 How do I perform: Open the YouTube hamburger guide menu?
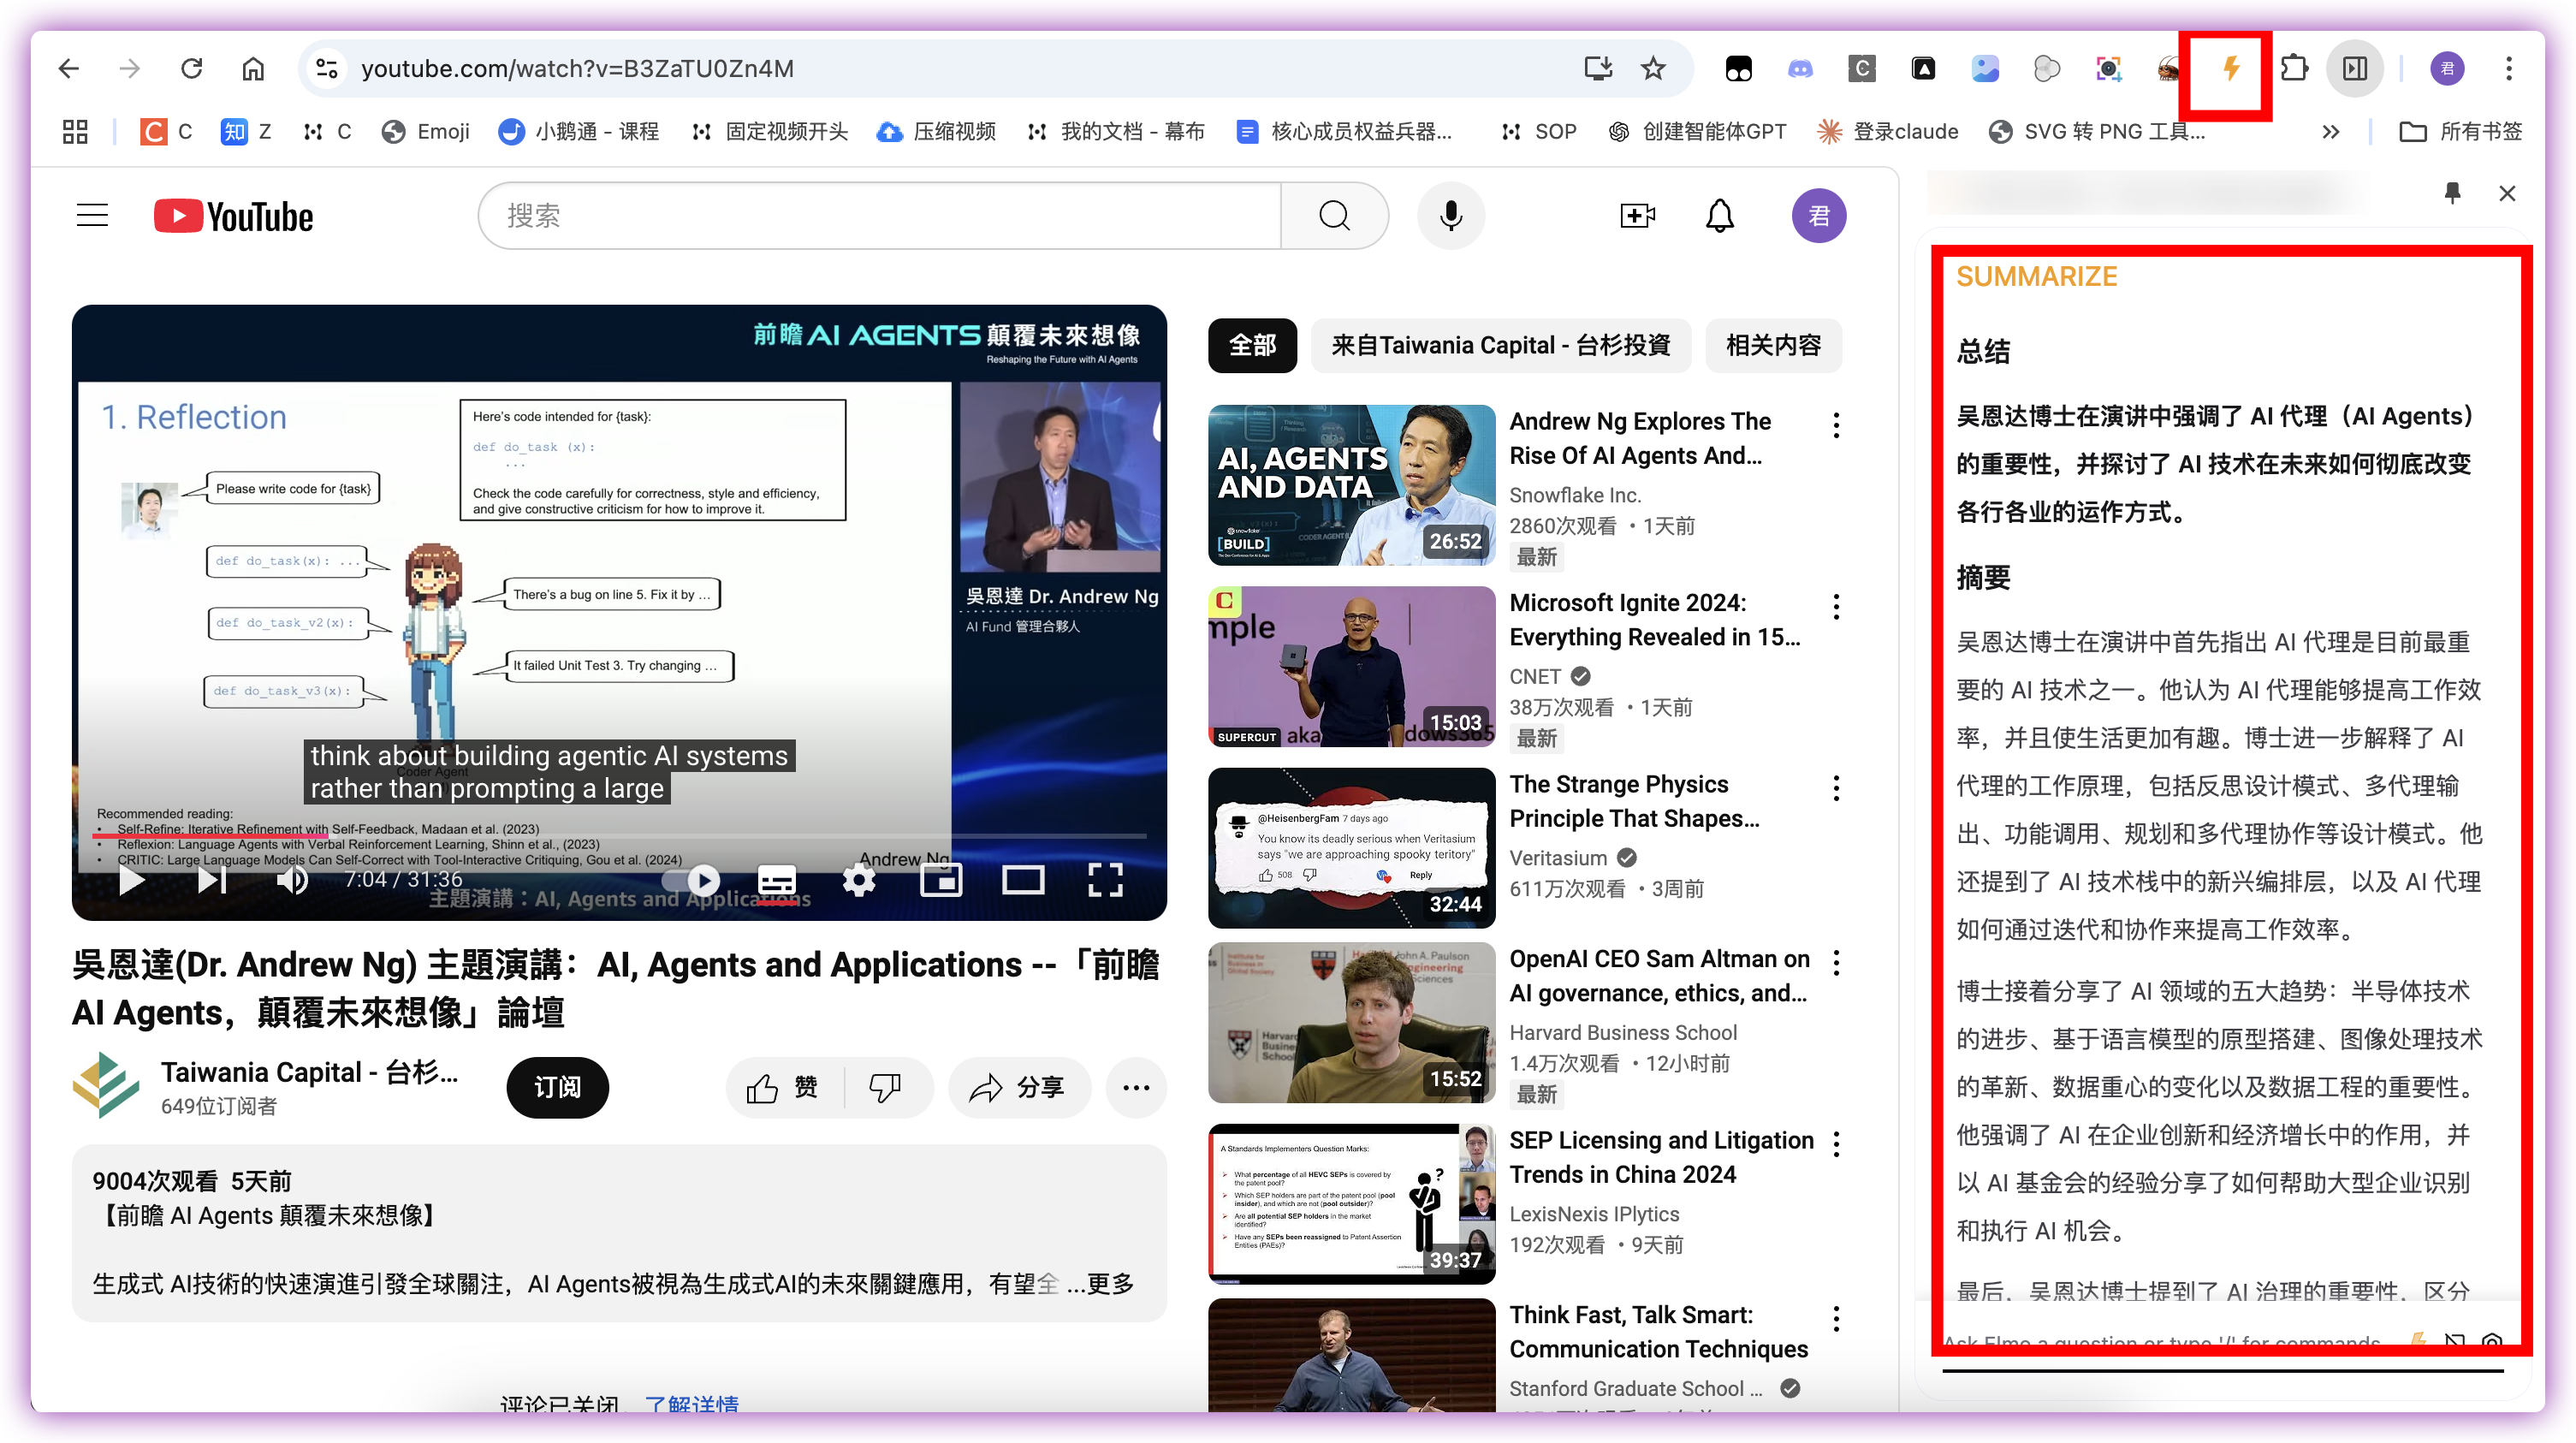[x=92, y=215]
